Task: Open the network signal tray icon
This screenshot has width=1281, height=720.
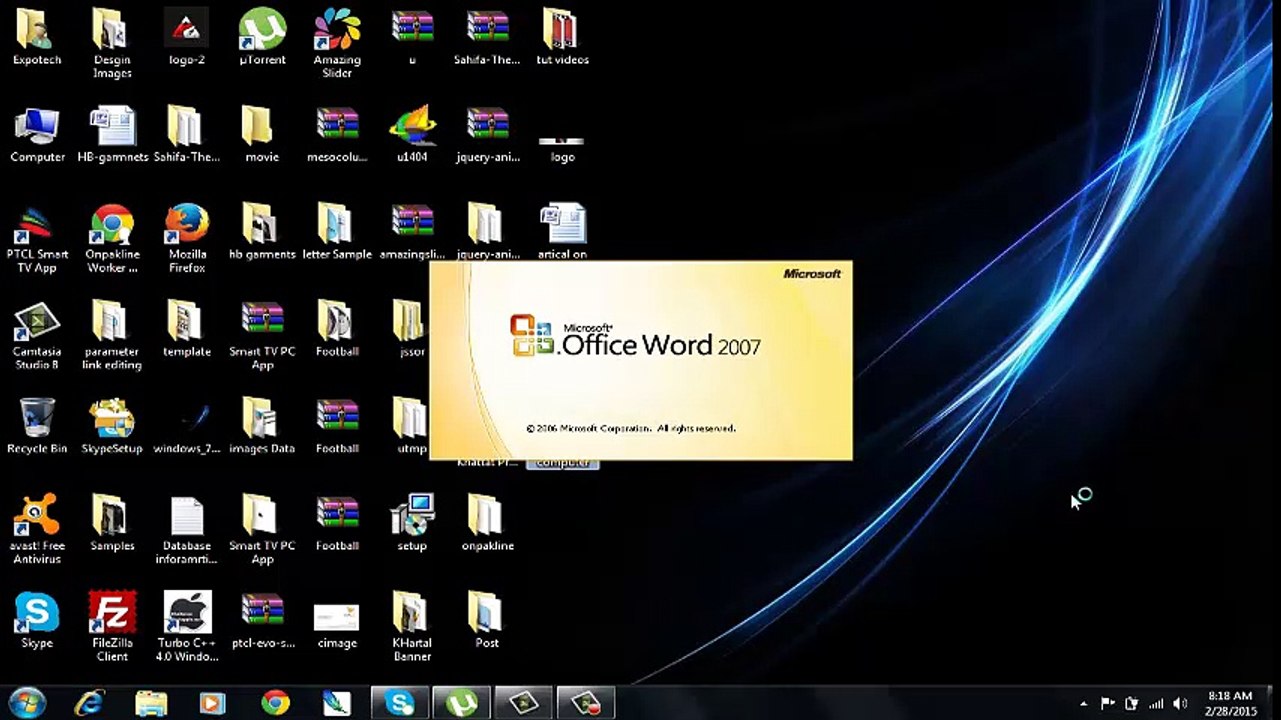Action: pyautogui.click(x=1156, y=703)
